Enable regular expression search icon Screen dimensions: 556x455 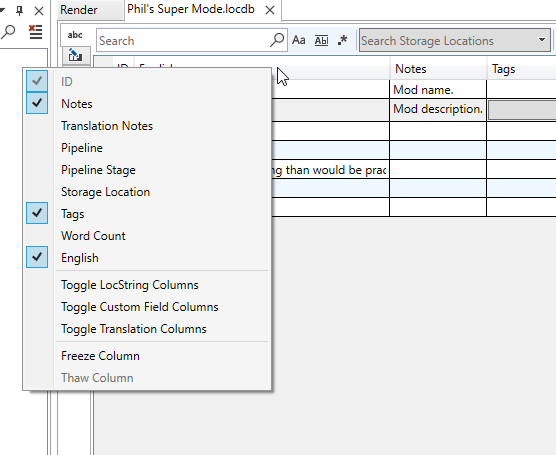pyautogui.click(x=343, y=40)
